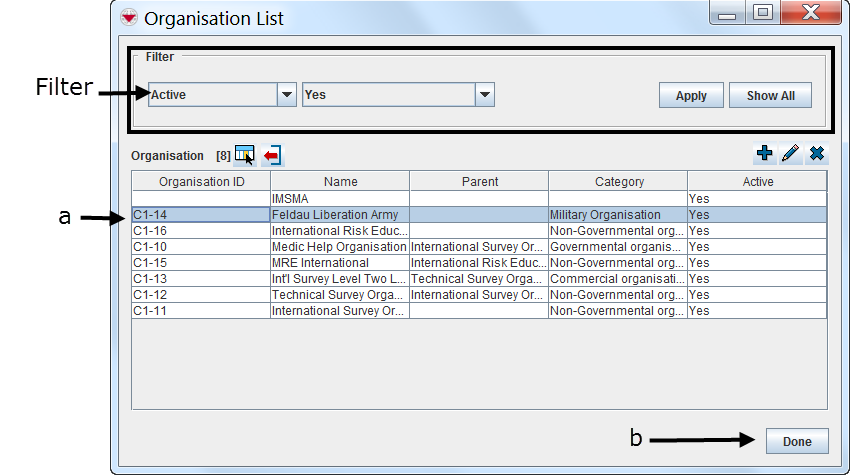Click the blue X delete organisation icon

[x=817, y=154]
